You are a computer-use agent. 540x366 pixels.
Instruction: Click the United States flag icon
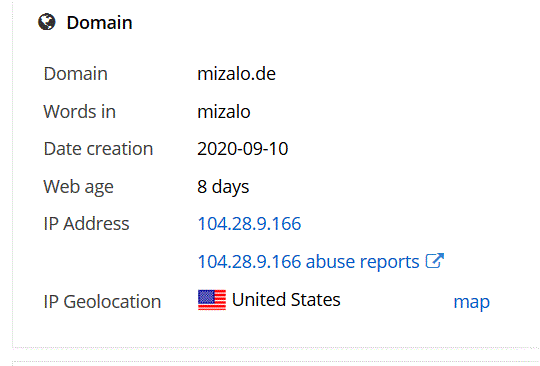tap(212, 300)
